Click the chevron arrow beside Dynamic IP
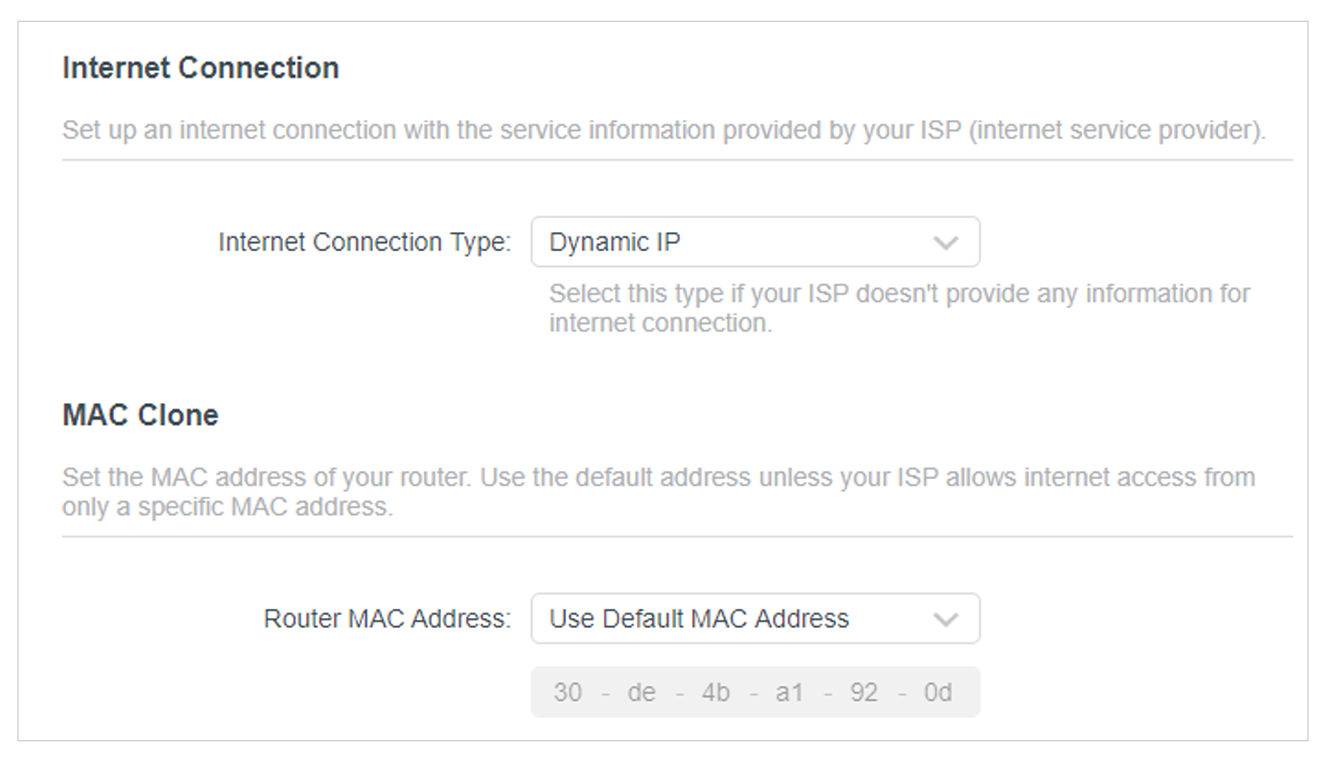Screen dimensions: 1340x762 pos(944,243)
